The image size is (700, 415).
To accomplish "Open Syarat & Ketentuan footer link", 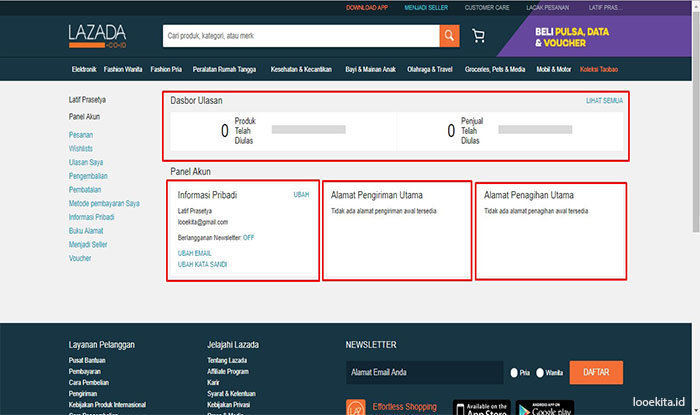I will click(231, 394).
